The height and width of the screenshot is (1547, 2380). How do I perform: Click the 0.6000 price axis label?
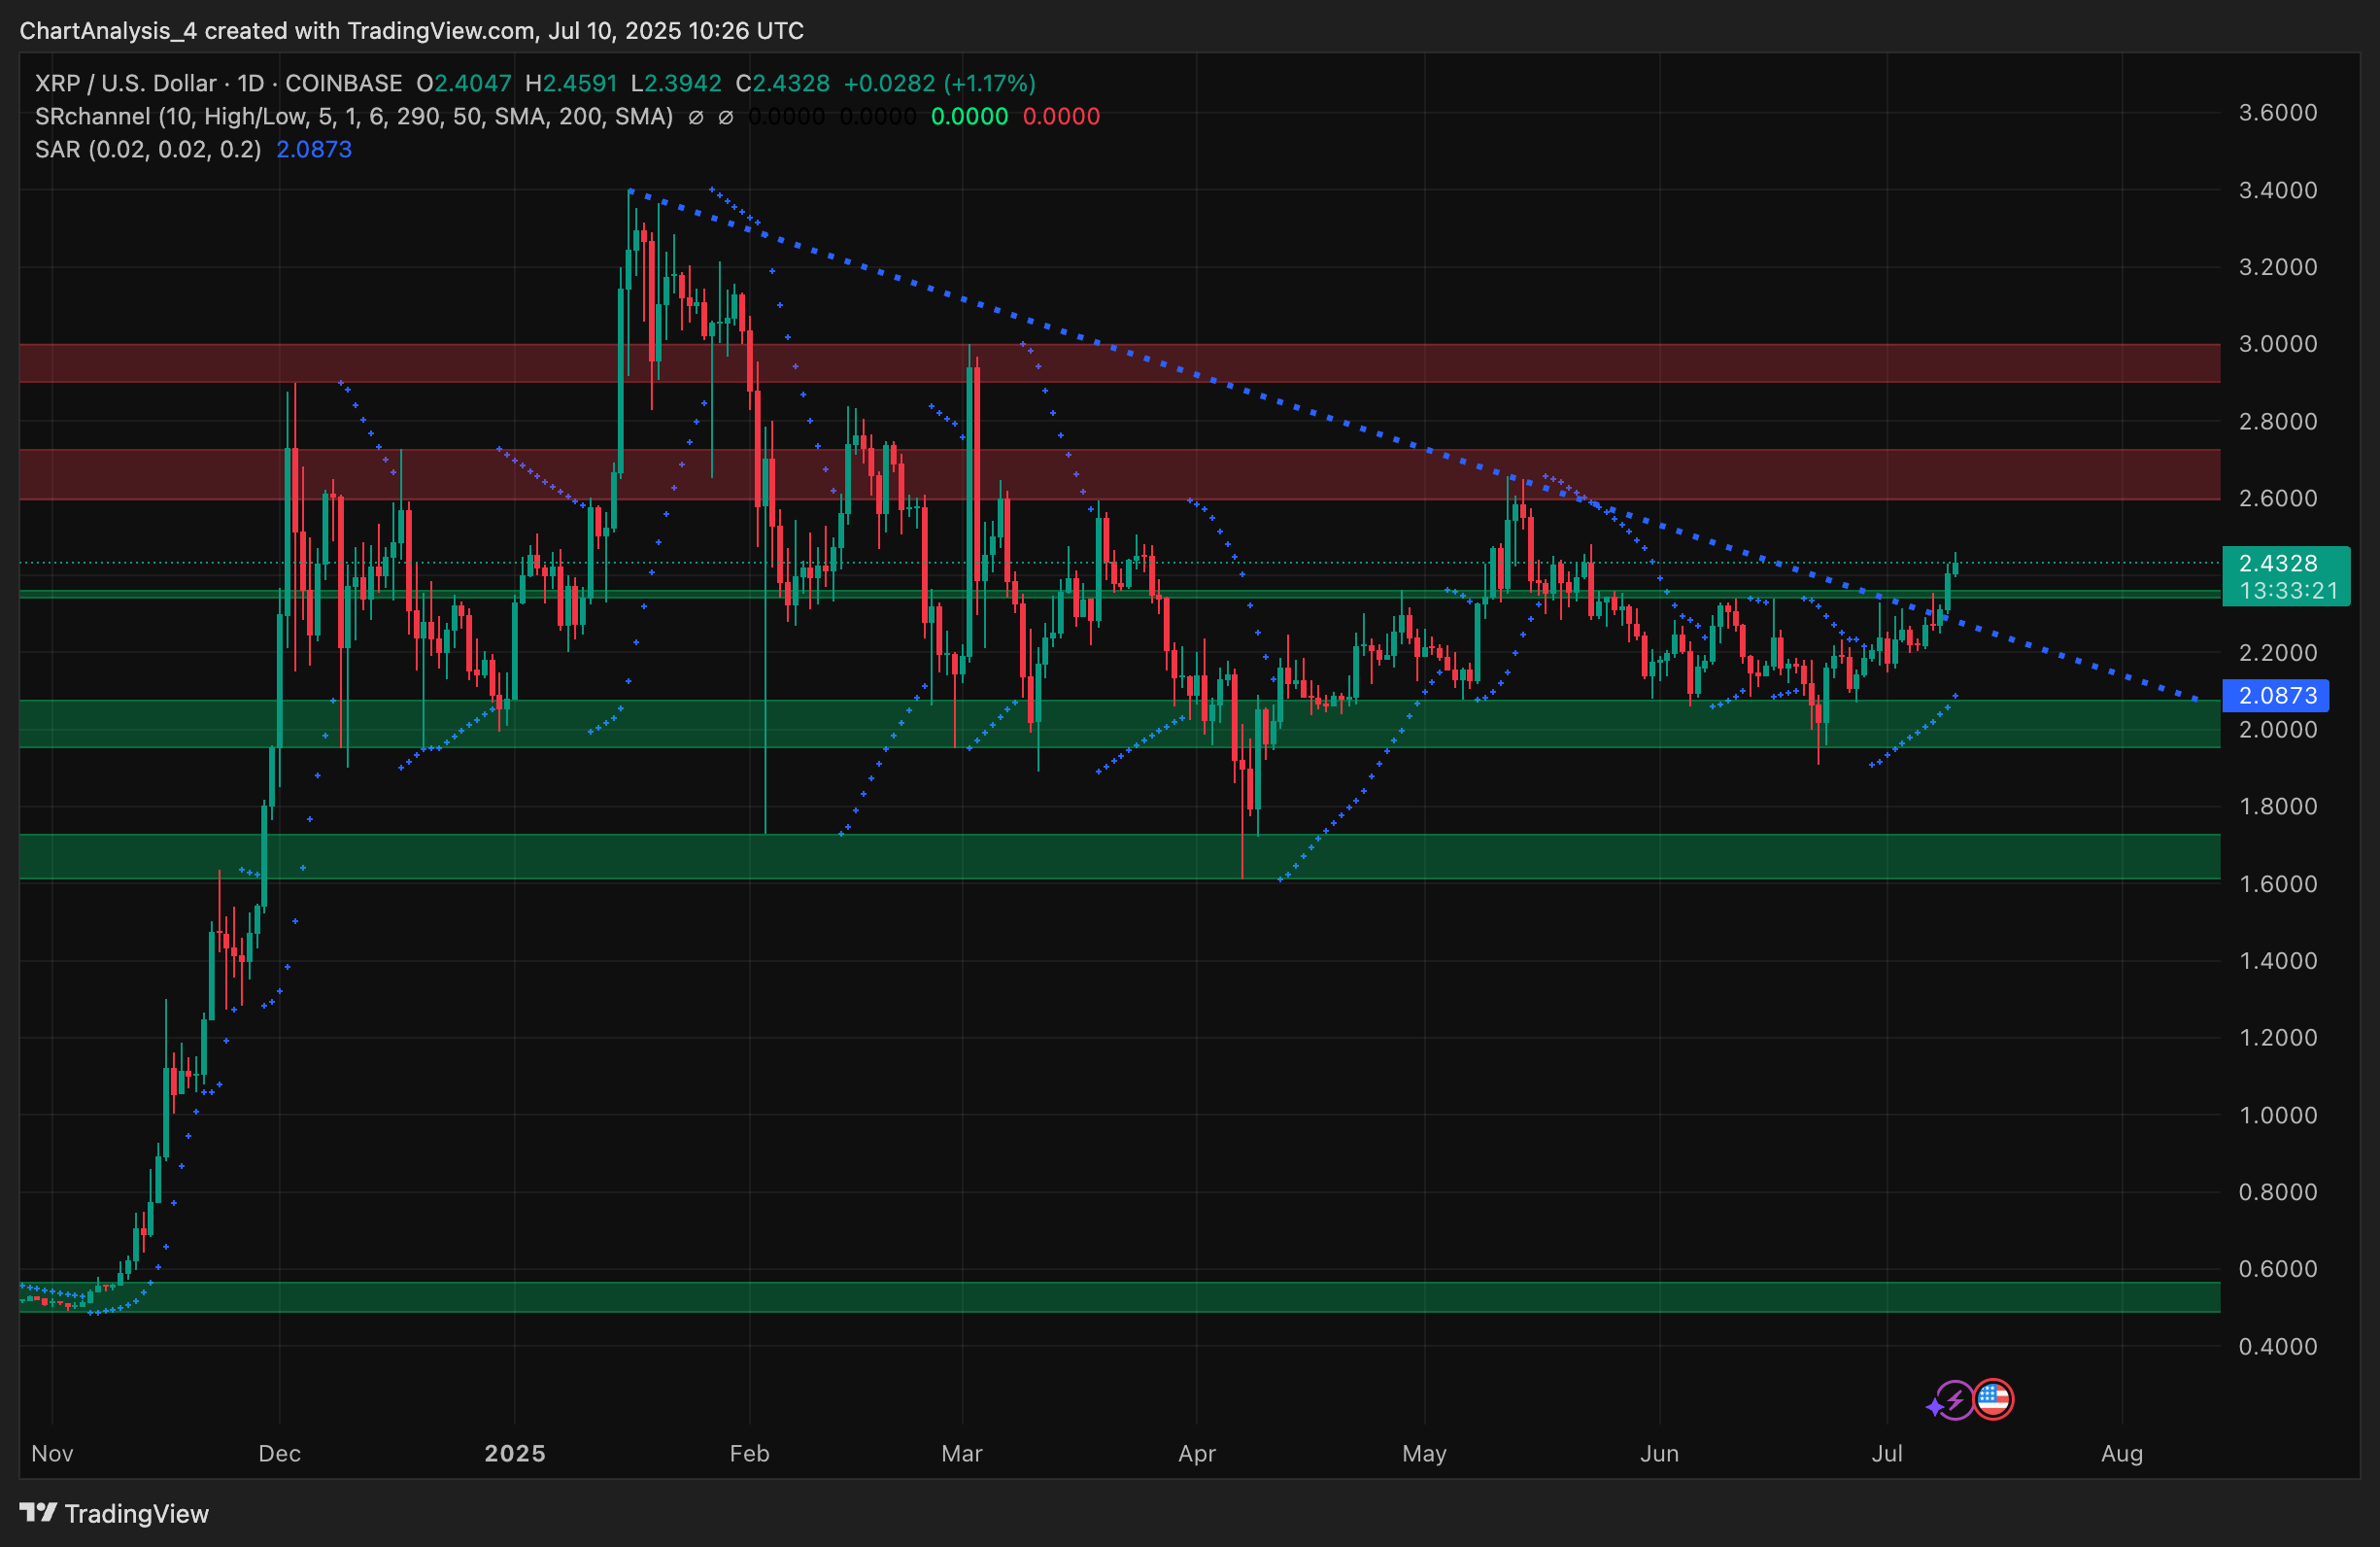2278,1269
